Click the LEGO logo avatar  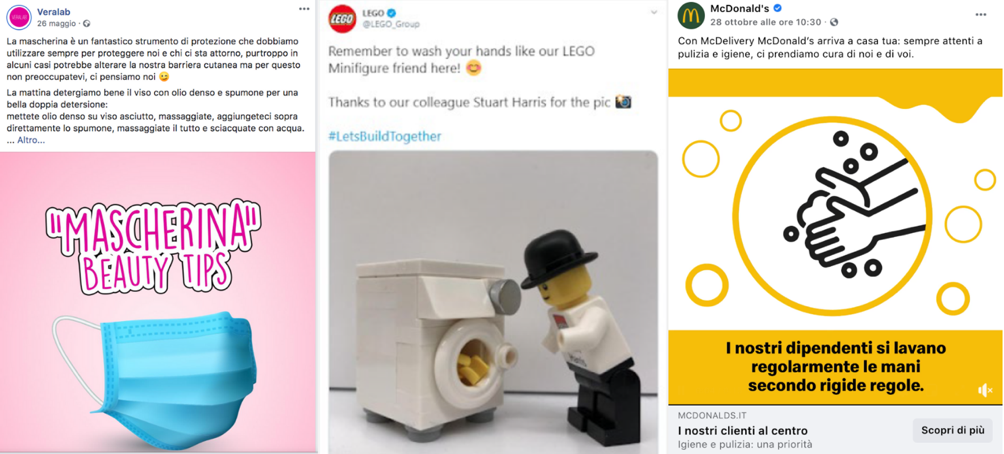(343, 17)
